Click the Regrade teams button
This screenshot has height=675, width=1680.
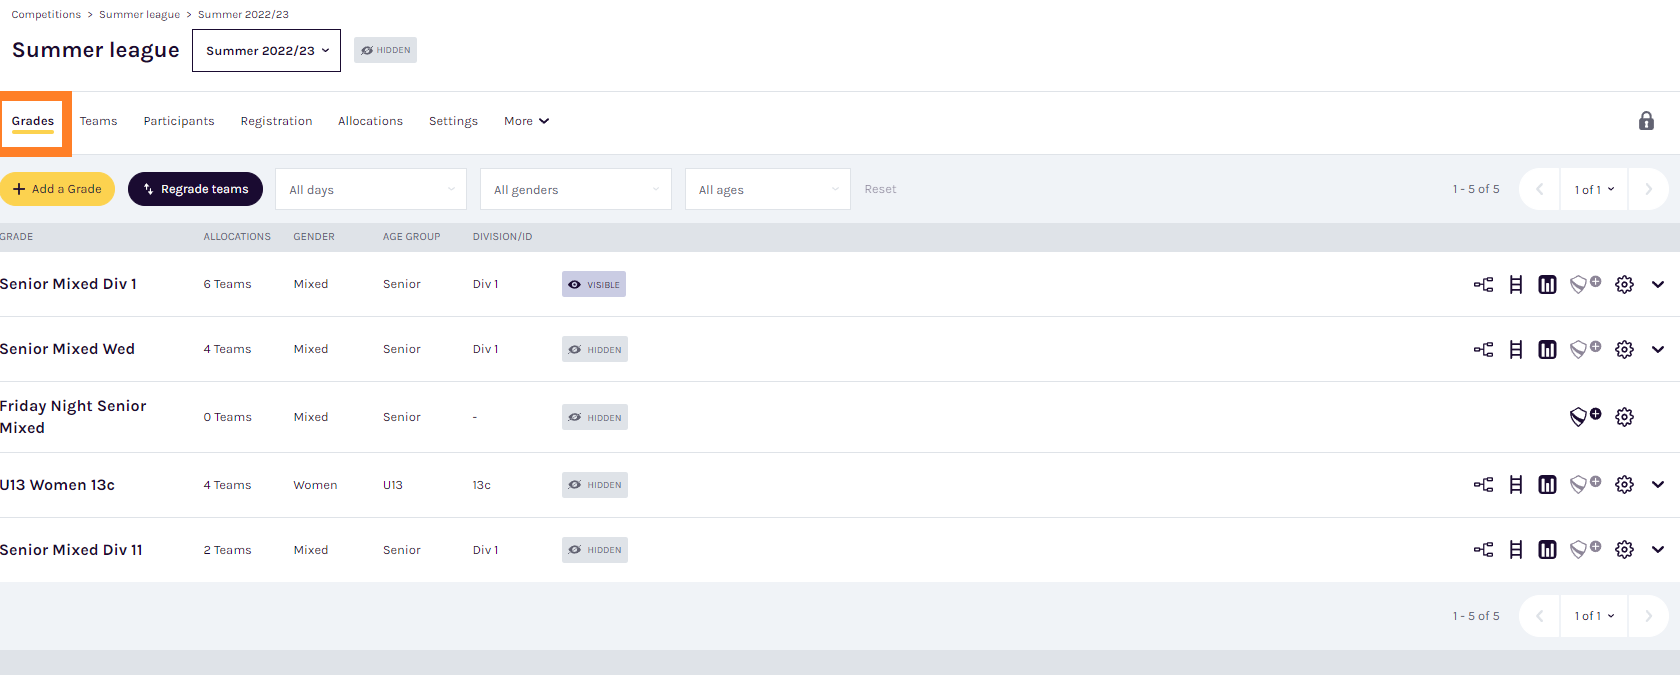click(195, 189)
